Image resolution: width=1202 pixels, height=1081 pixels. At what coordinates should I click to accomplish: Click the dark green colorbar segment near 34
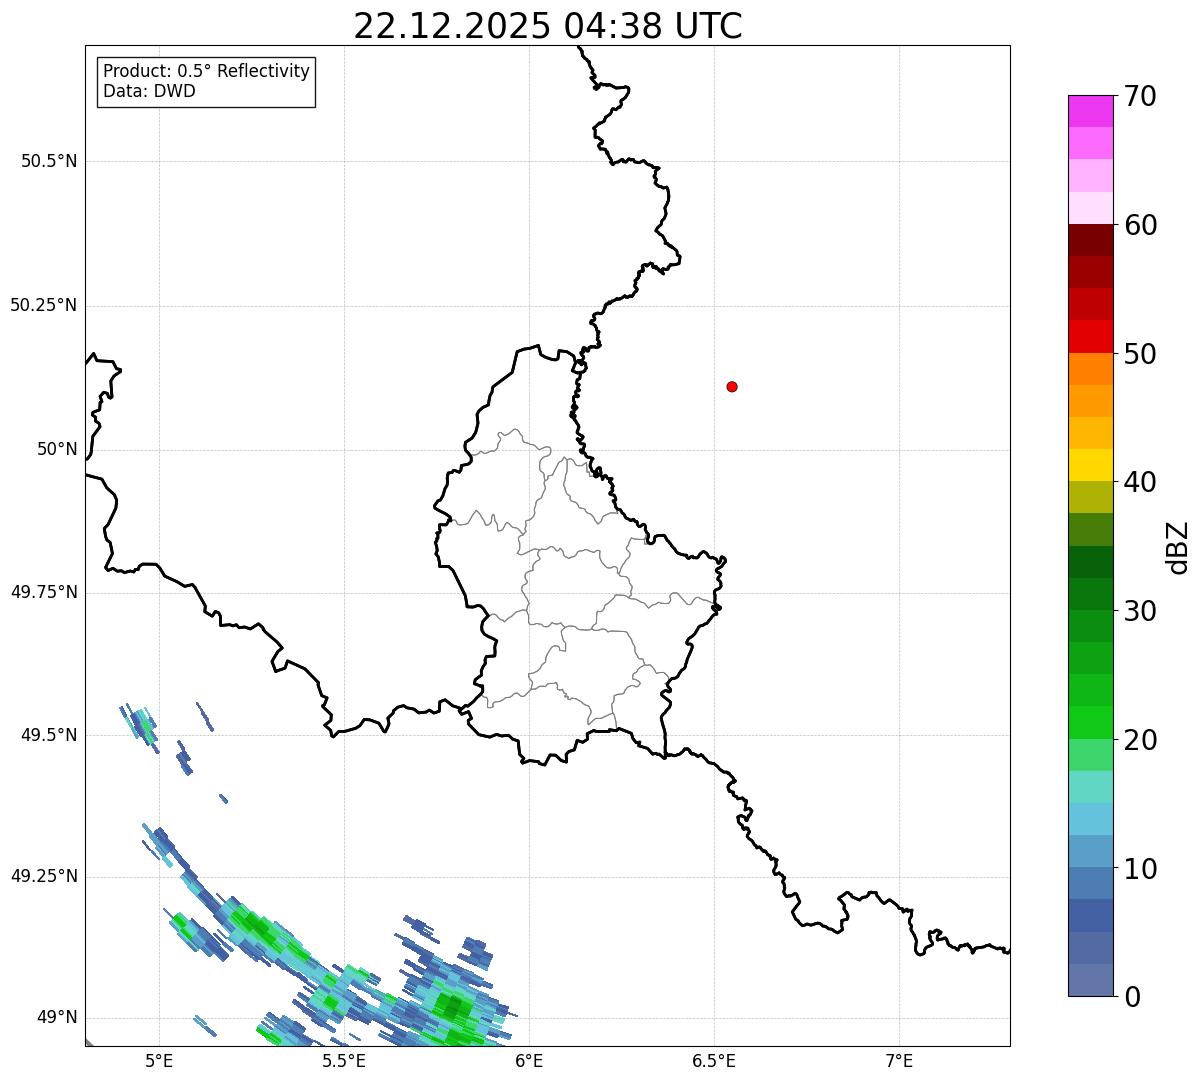[x=1090, y=562]
